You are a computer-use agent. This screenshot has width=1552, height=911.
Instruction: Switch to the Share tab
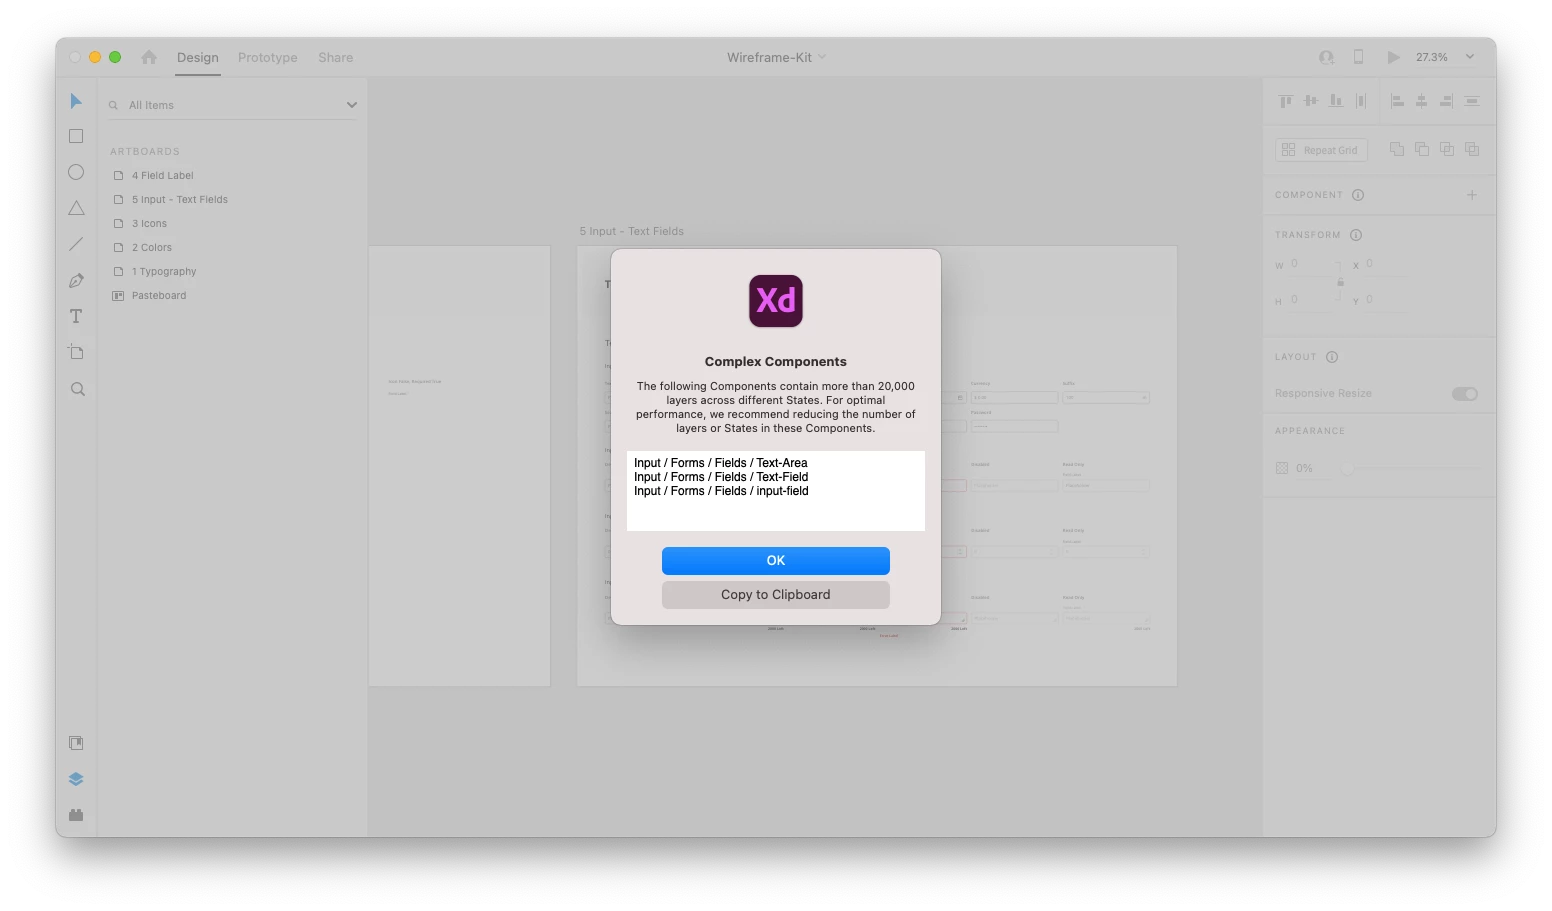(x=336, y=57)
